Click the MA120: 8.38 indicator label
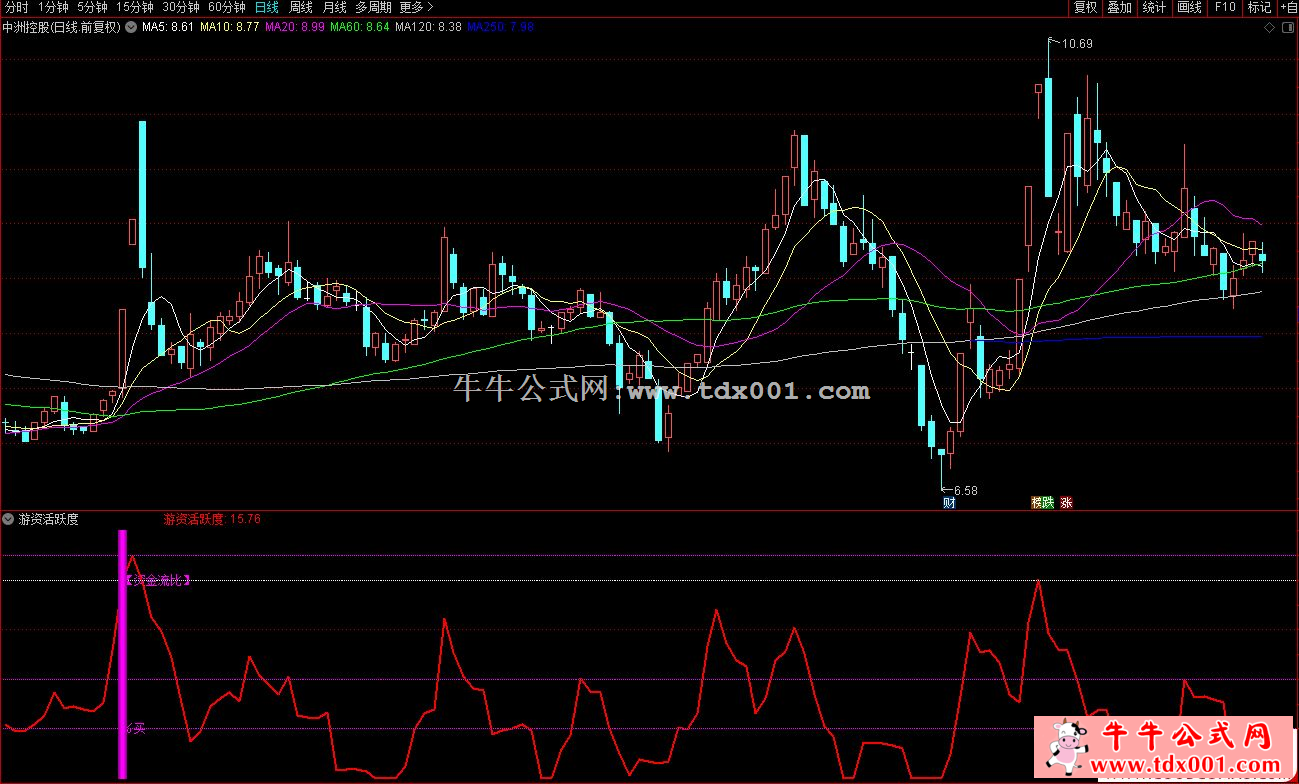 click(429, 28)
